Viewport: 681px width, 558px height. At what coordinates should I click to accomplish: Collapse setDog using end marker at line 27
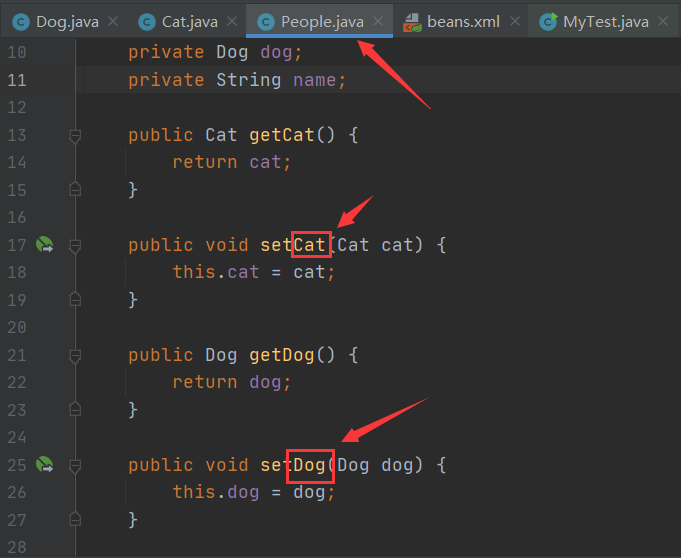[75, 519]
